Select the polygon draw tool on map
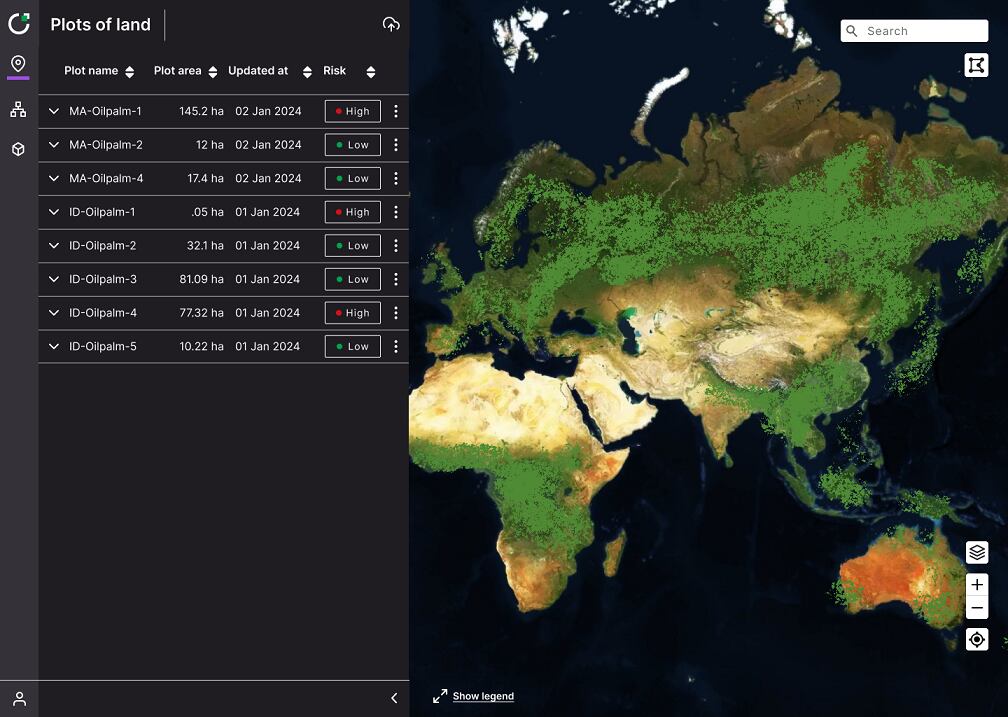Image resolution: width=1008 pixels, height=717 pixels. [976, 65]
